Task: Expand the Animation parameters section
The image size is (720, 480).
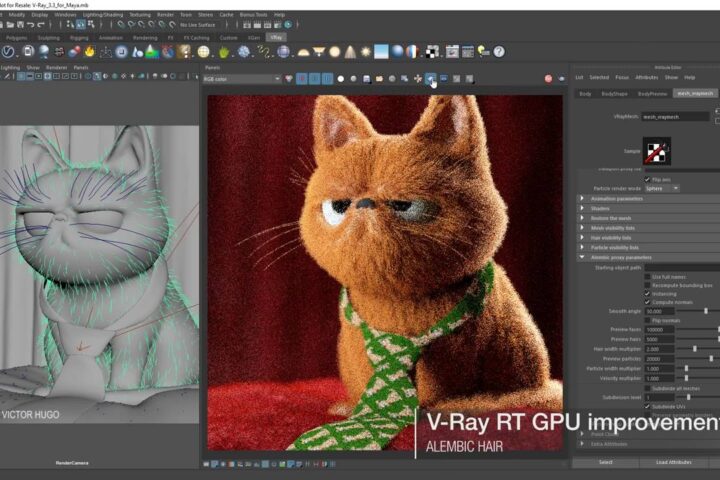Action: (x=582, y=198)
